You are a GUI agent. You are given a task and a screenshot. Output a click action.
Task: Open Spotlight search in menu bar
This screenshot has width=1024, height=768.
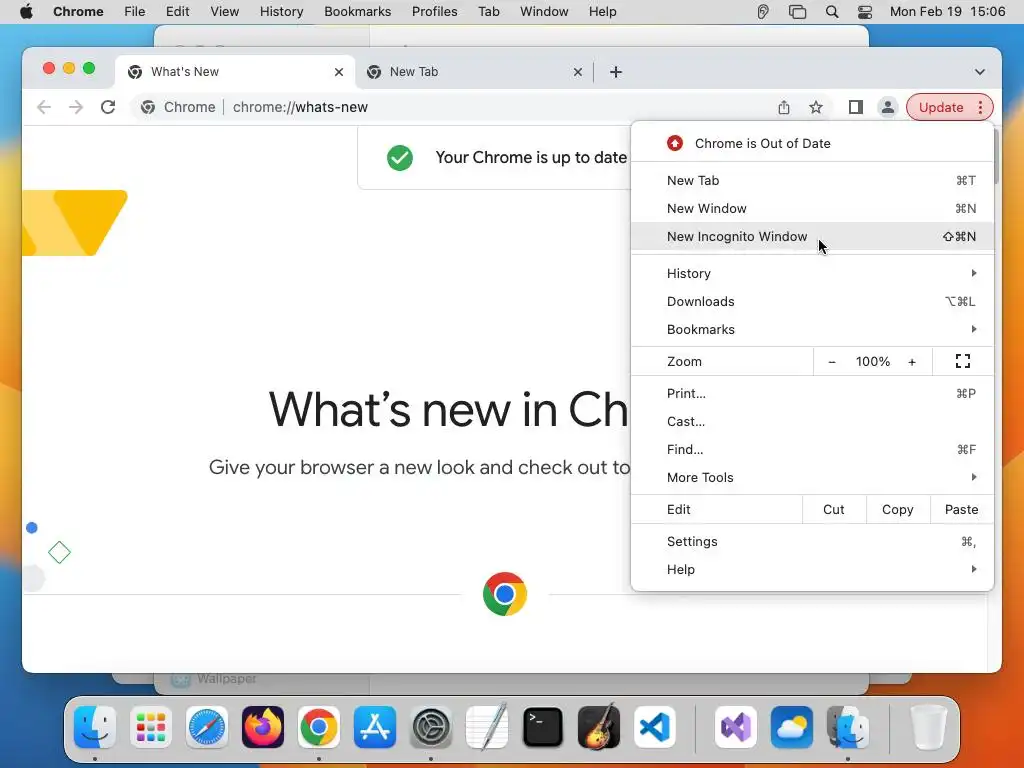831,12
